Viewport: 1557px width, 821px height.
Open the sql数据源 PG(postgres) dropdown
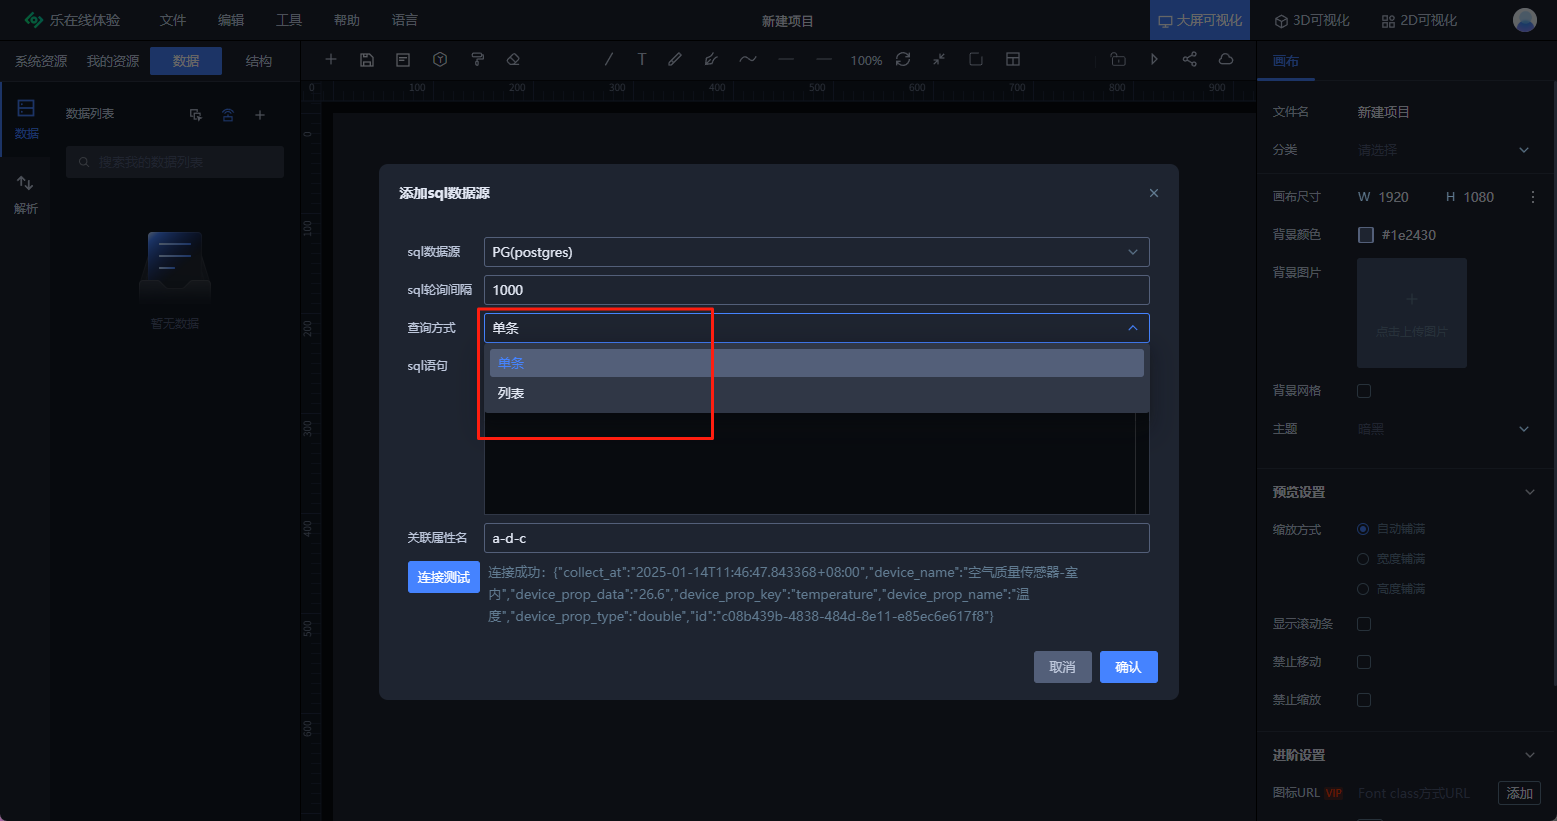coord(817,252)
